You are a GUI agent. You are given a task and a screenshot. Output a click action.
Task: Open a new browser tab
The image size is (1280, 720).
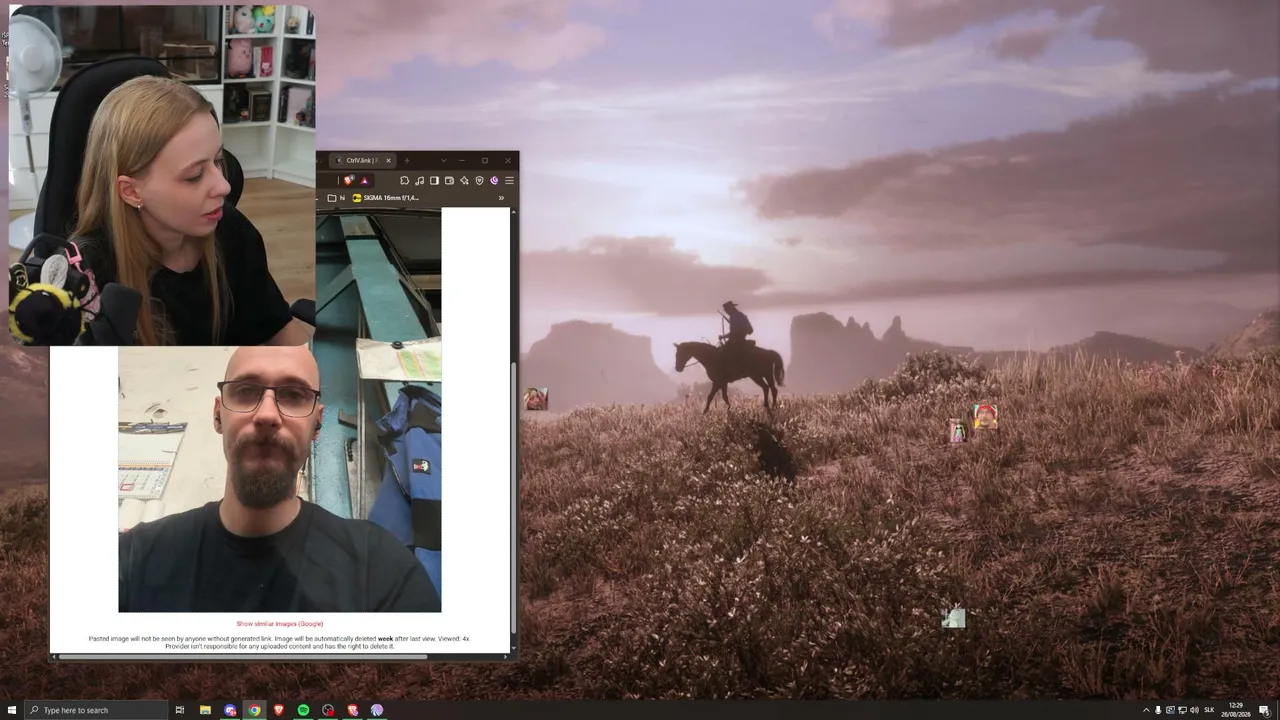406,160
